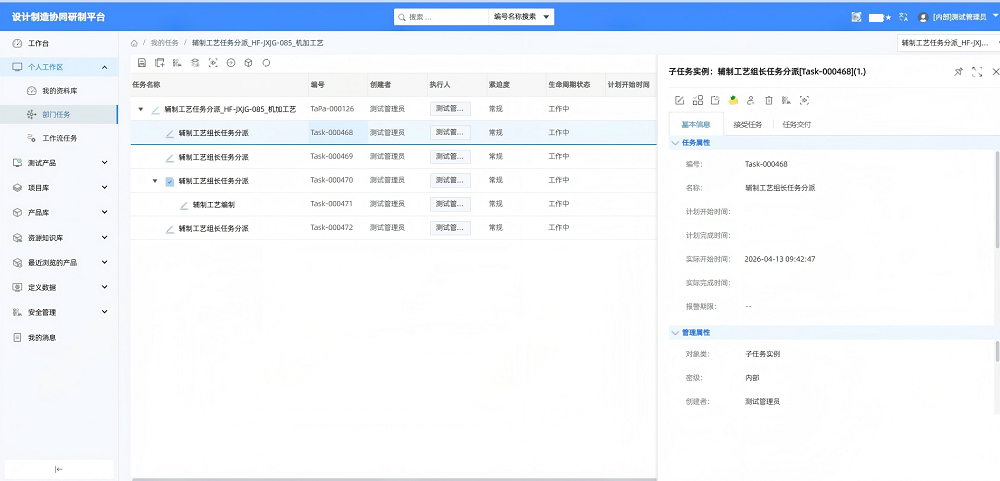This screenshot has width=1000, height=481.
Task: Click the trash delete icon in the detail panel toolbar
Action: (768, 100)
